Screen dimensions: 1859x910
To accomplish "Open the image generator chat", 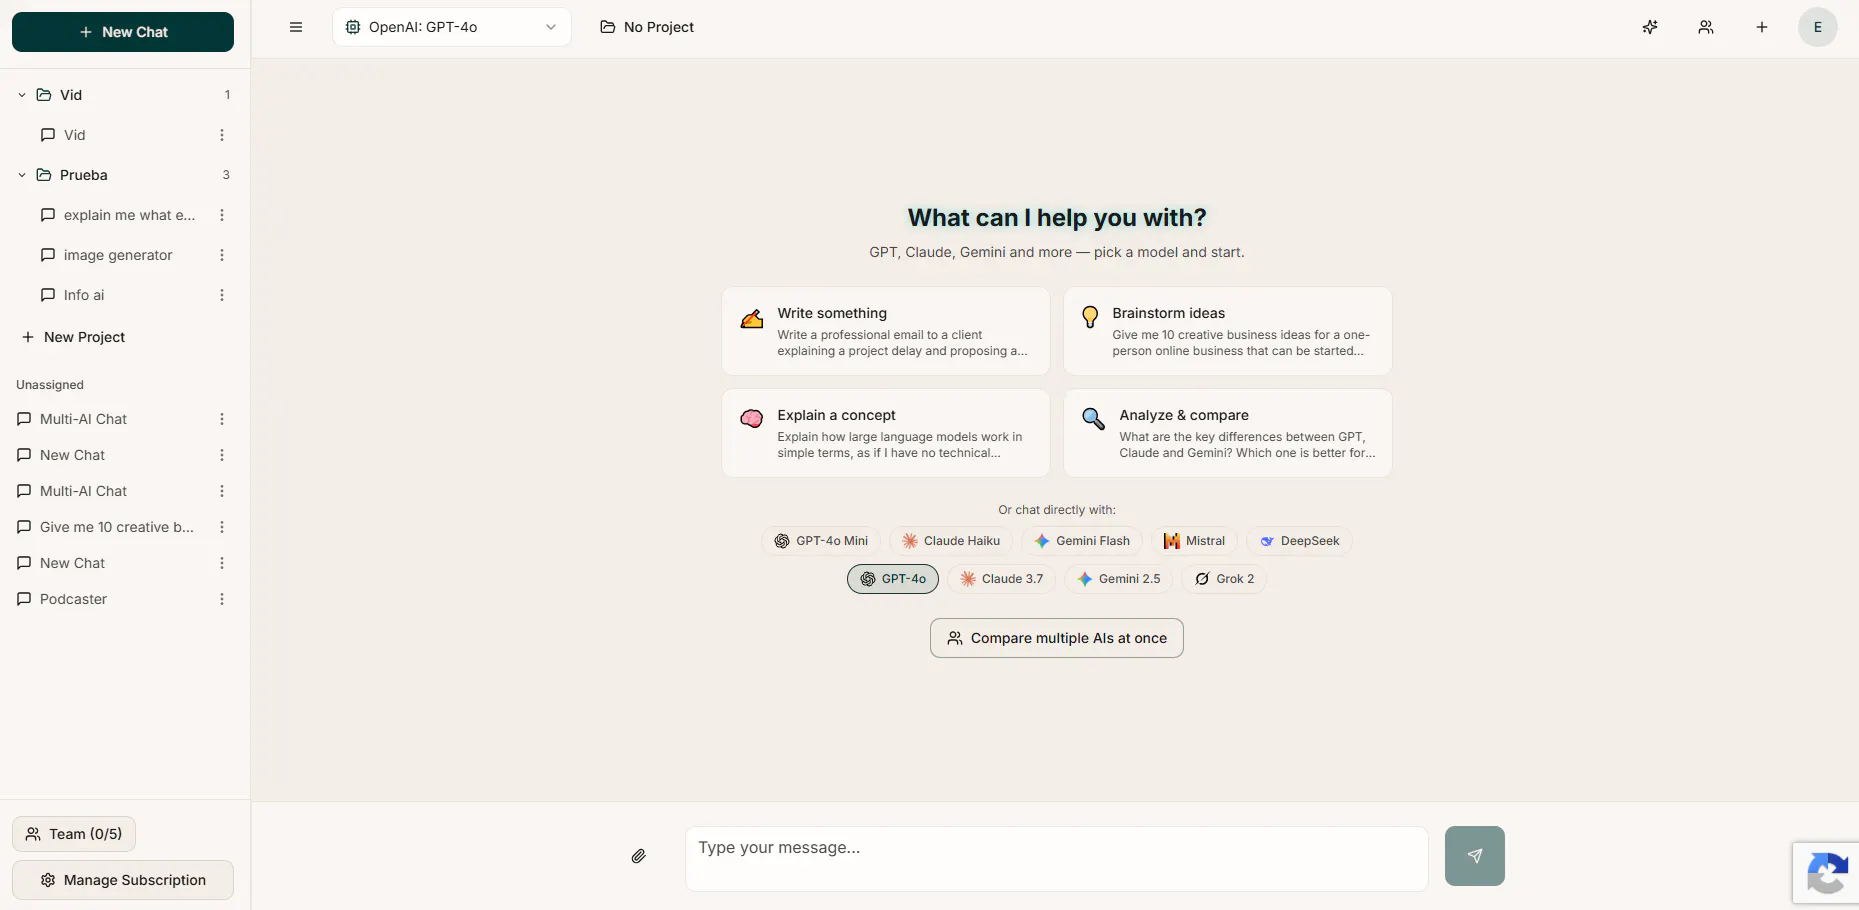I will click(x=118, y=255).
